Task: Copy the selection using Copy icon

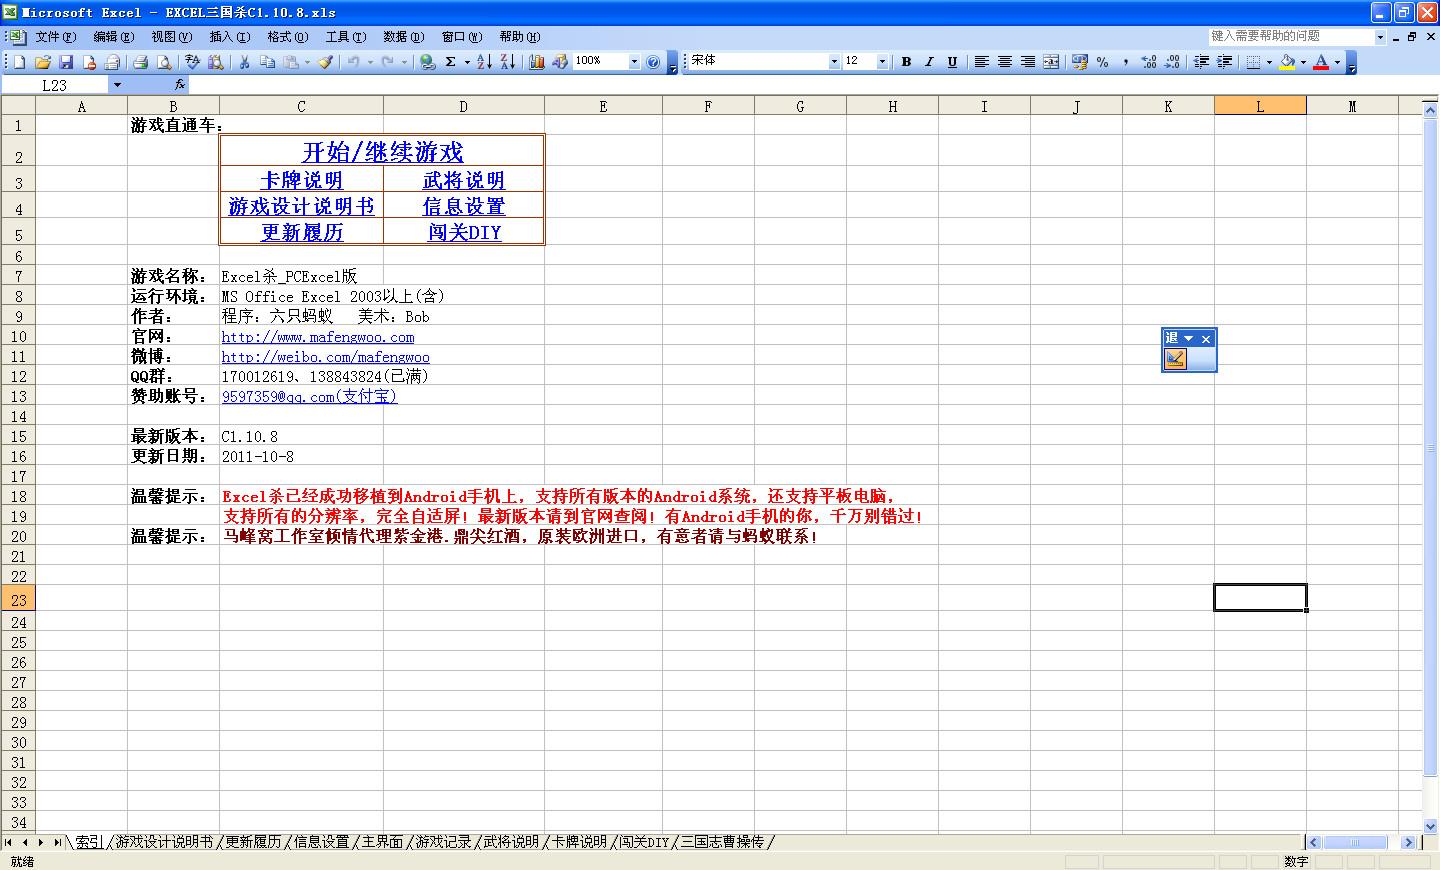Action: pos(267,62)
